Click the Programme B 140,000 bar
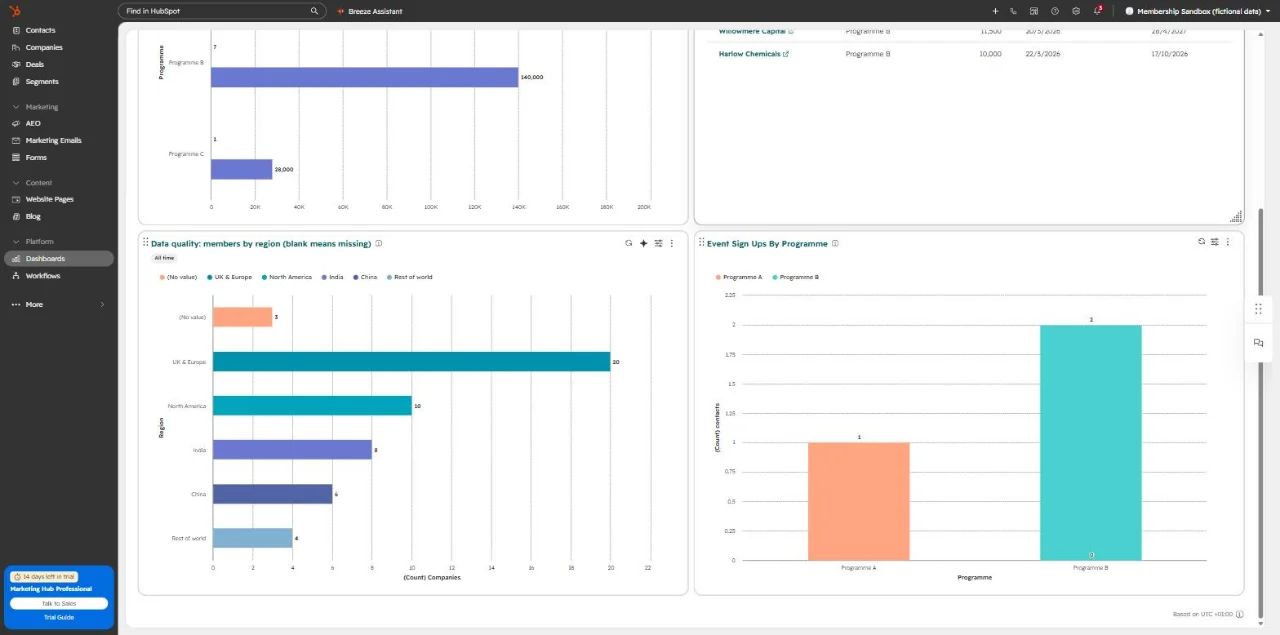 coord(364,77)
